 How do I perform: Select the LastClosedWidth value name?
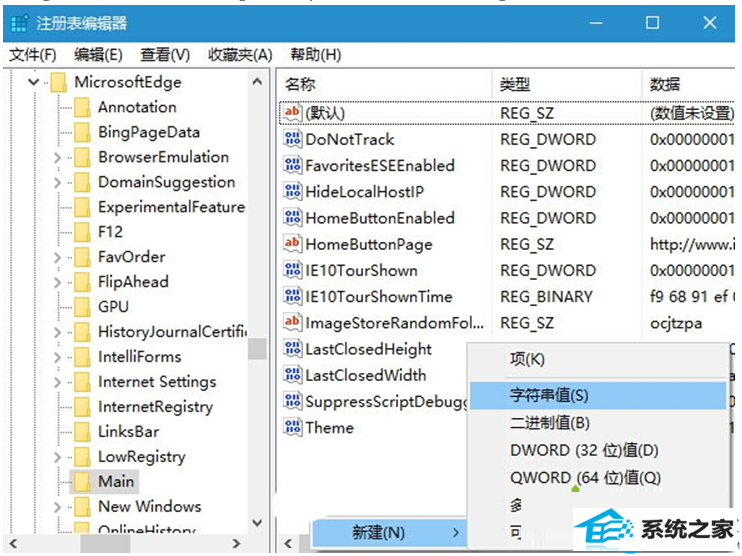366,375
